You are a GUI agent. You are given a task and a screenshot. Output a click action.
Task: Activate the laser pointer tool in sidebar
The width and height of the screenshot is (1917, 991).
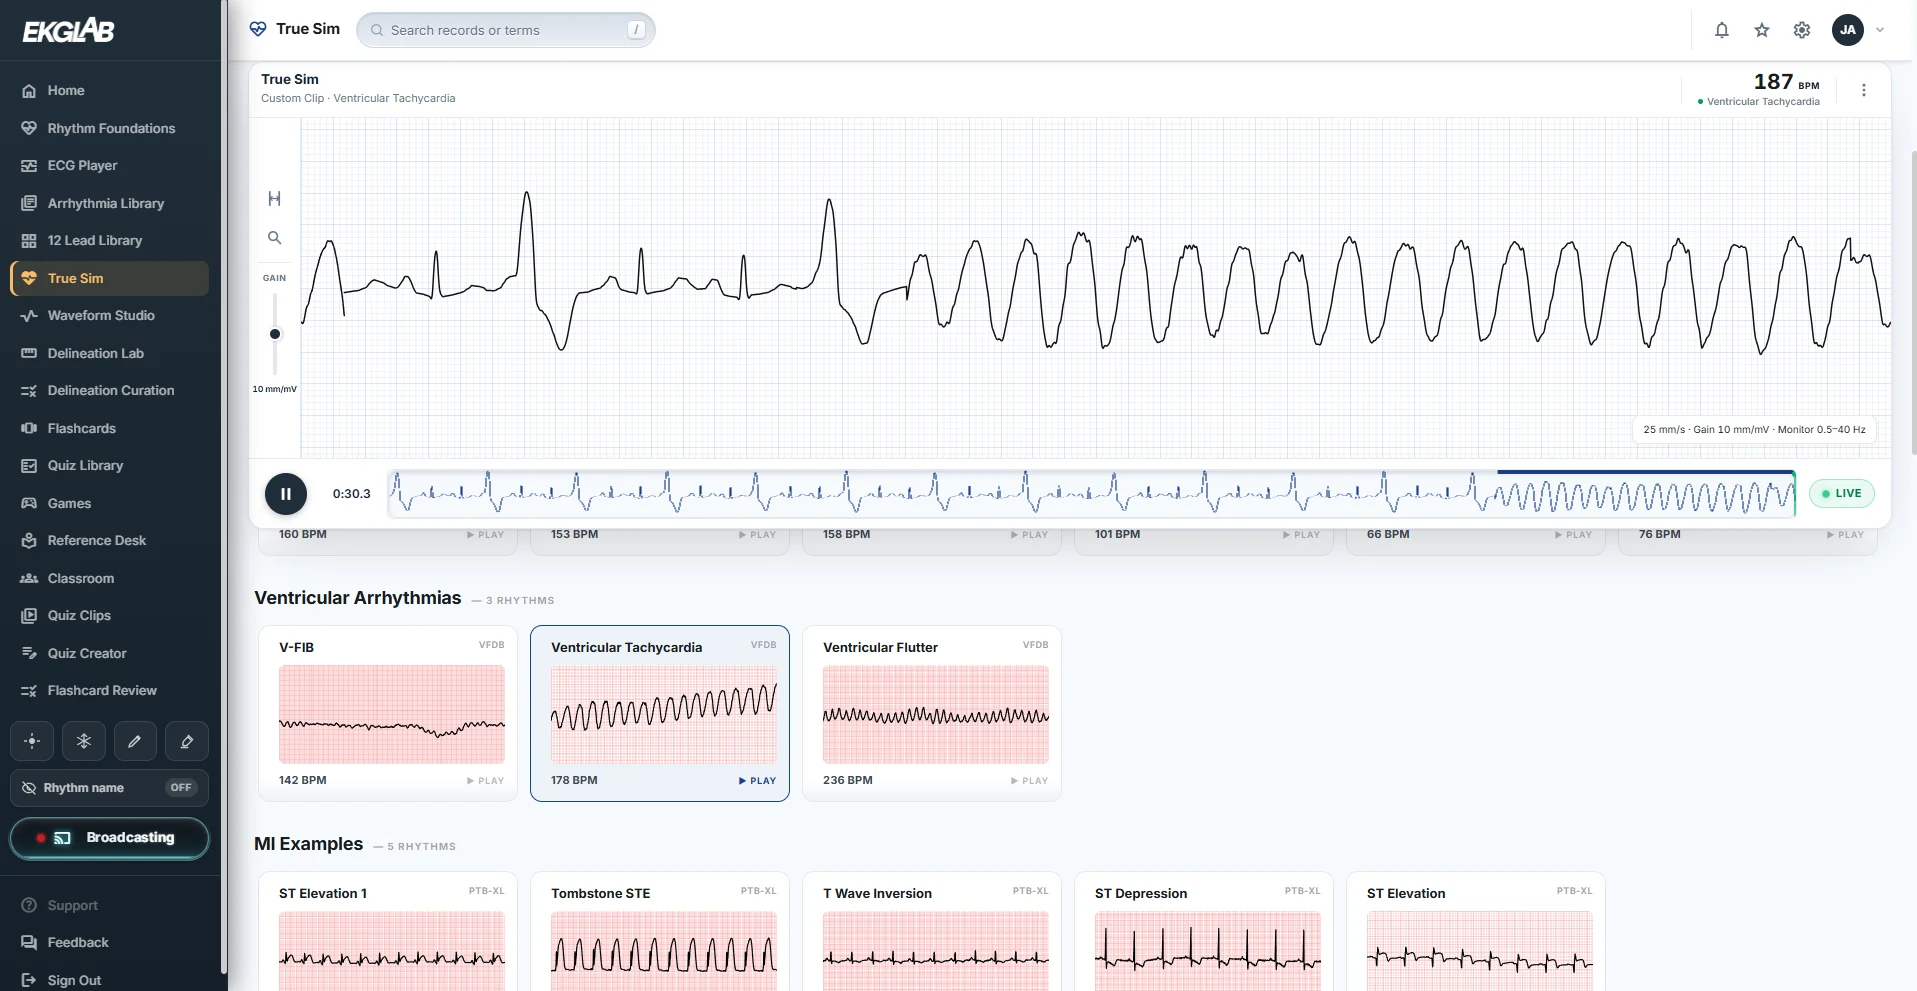click(x=32, y=741)
